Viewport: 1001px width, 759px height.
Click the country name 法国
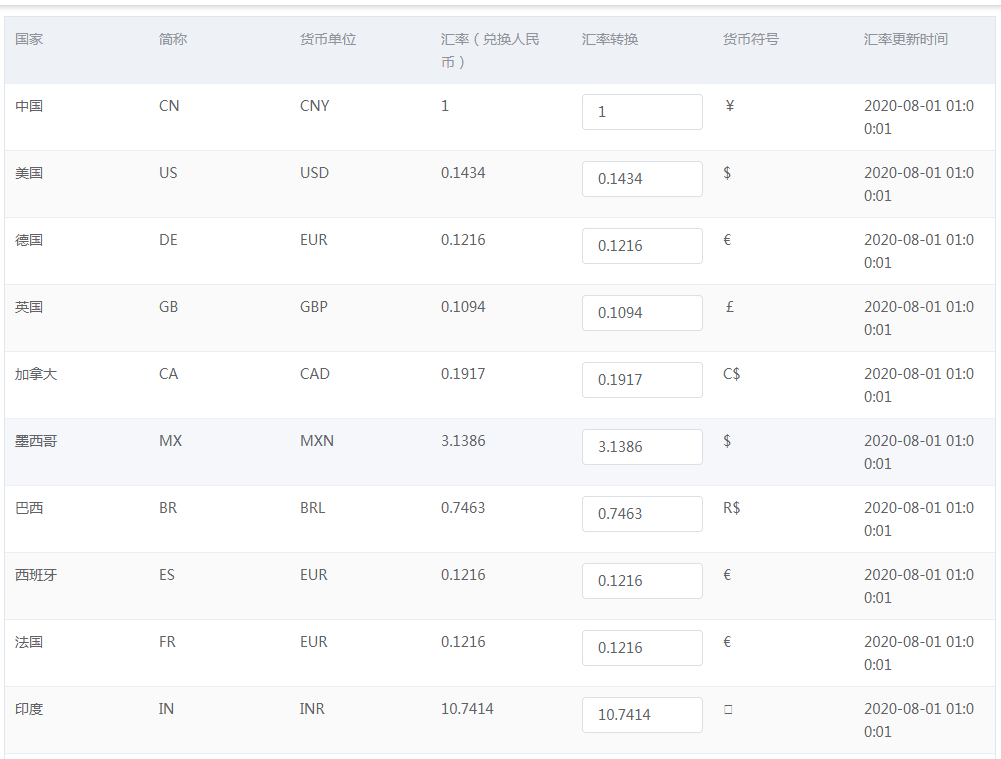29,642
